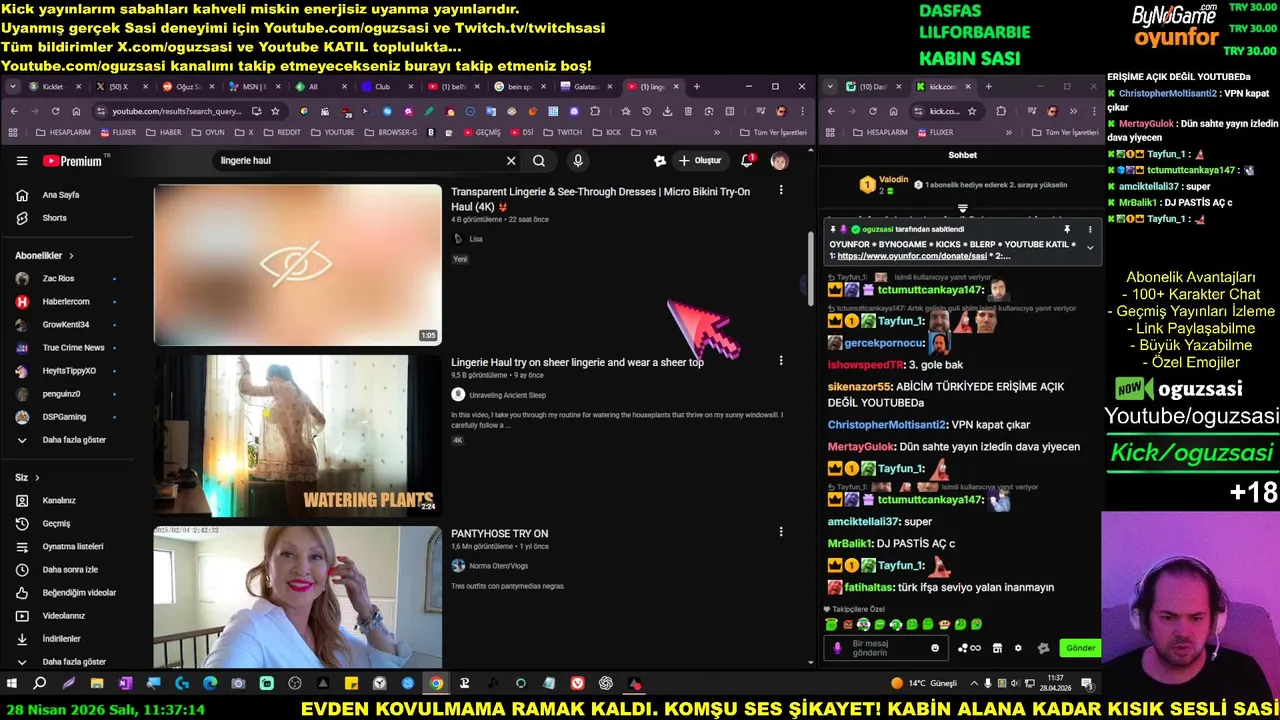Open more options for PANTYHOSE TRY ON video
This screenshot has height=720, width=1280.
click(781, 531)
